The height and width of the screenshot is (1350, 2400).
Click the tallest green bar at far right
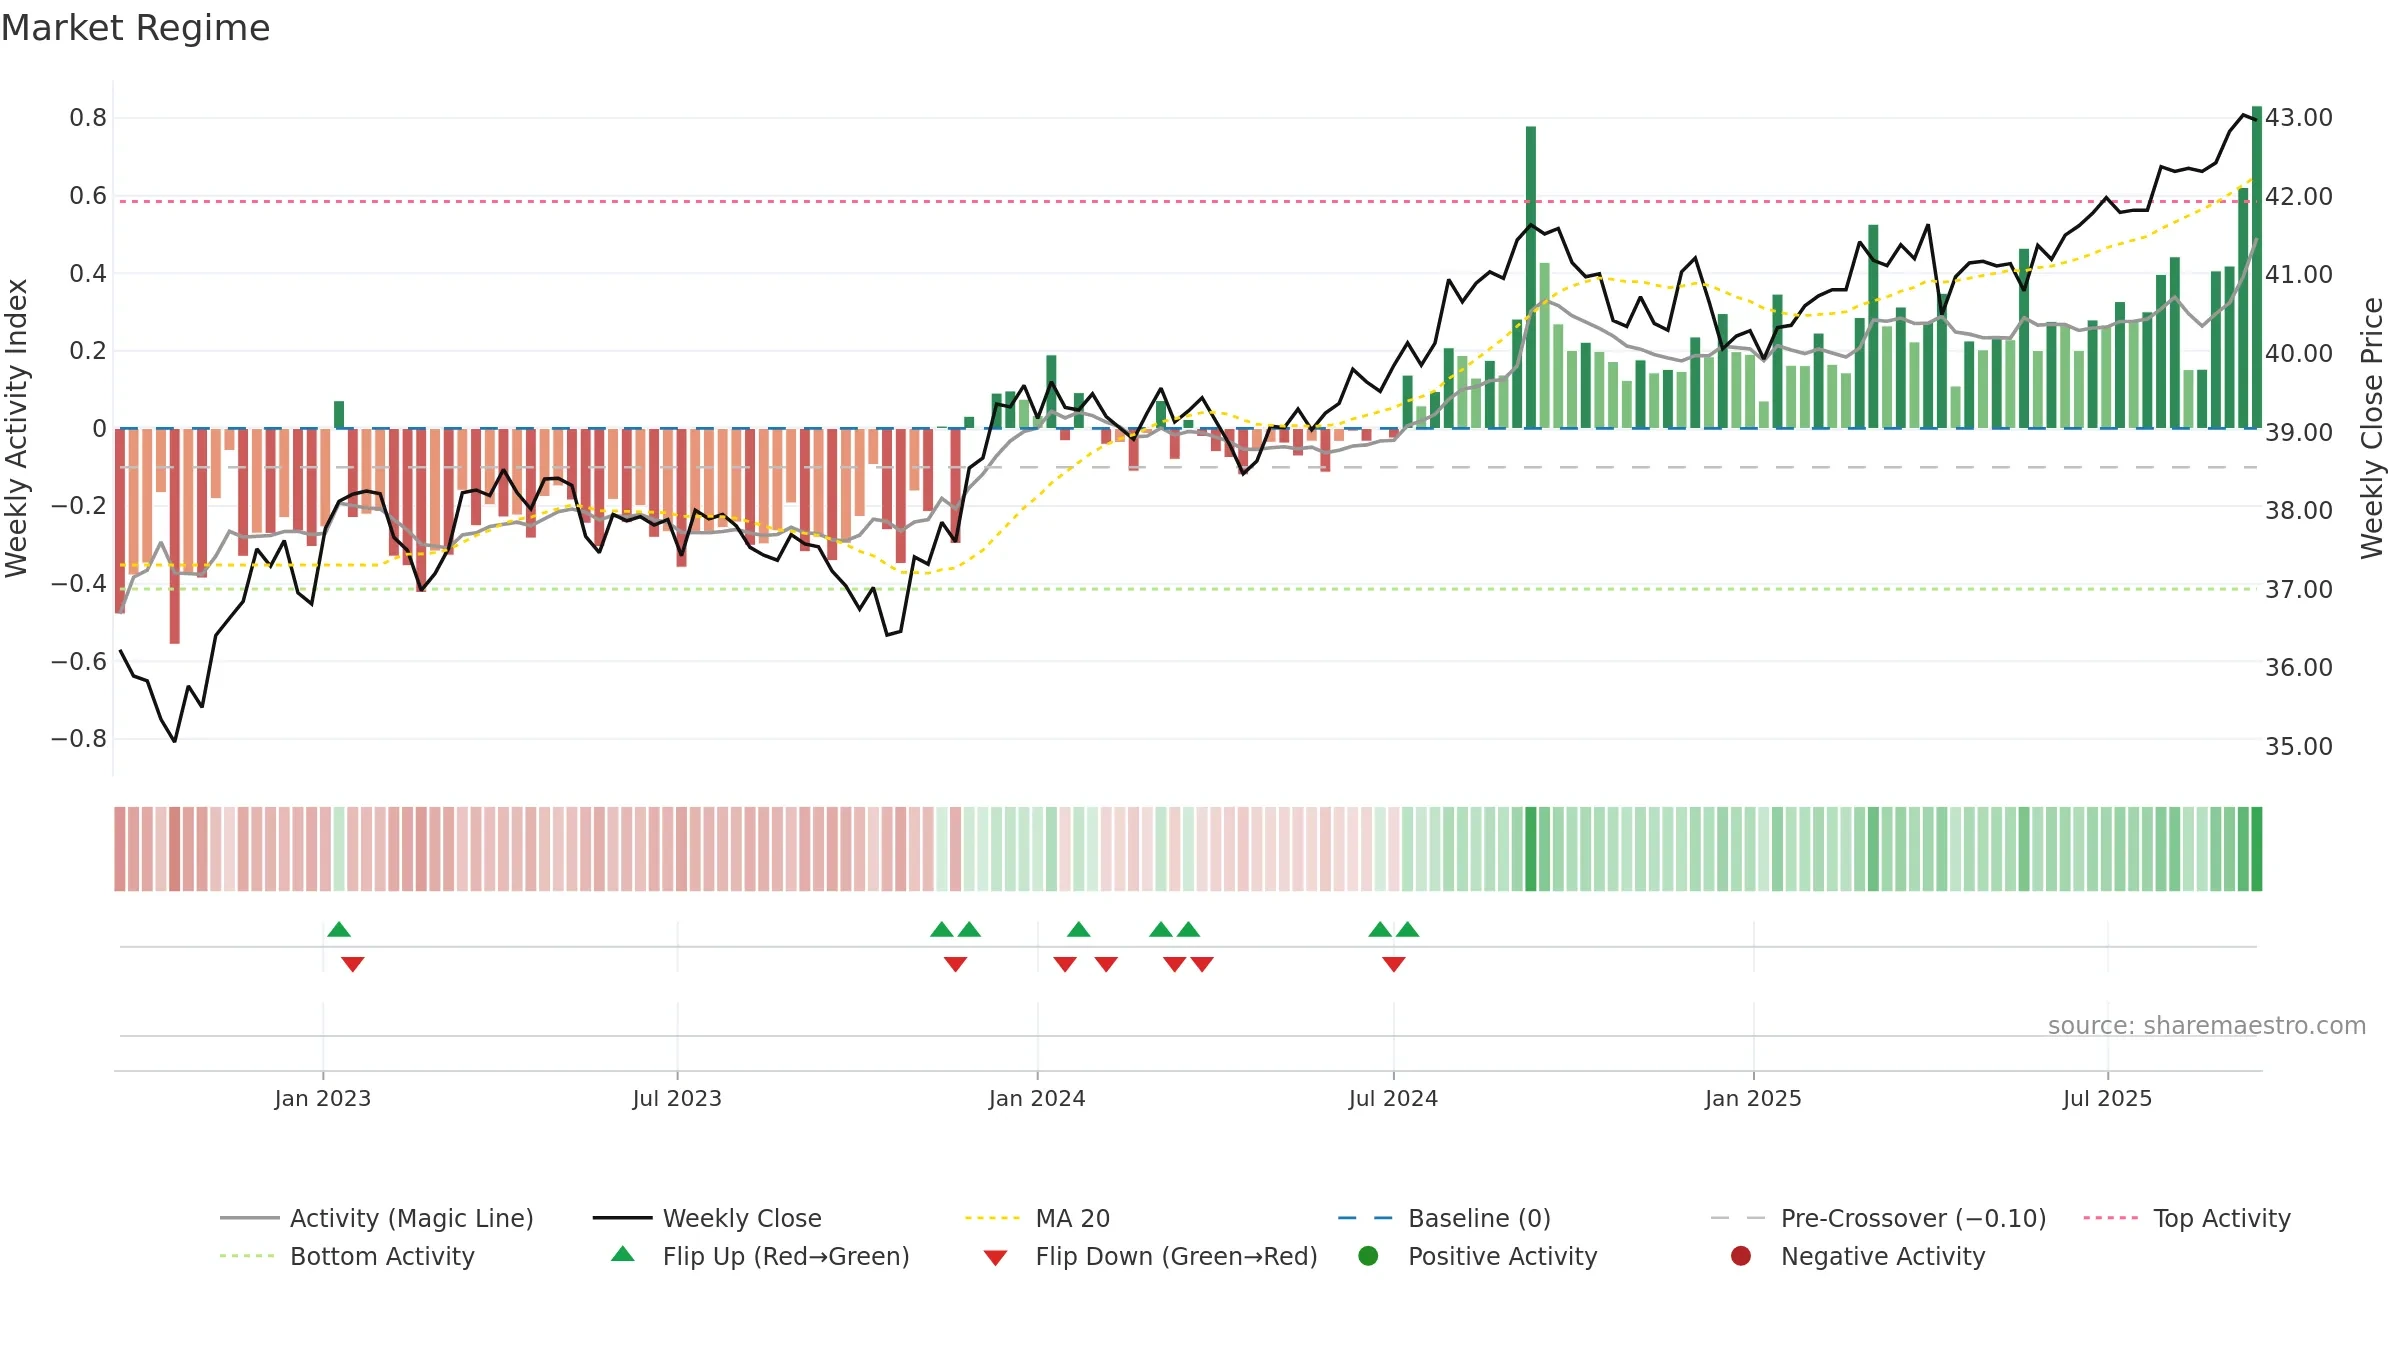pos(2256,267)
